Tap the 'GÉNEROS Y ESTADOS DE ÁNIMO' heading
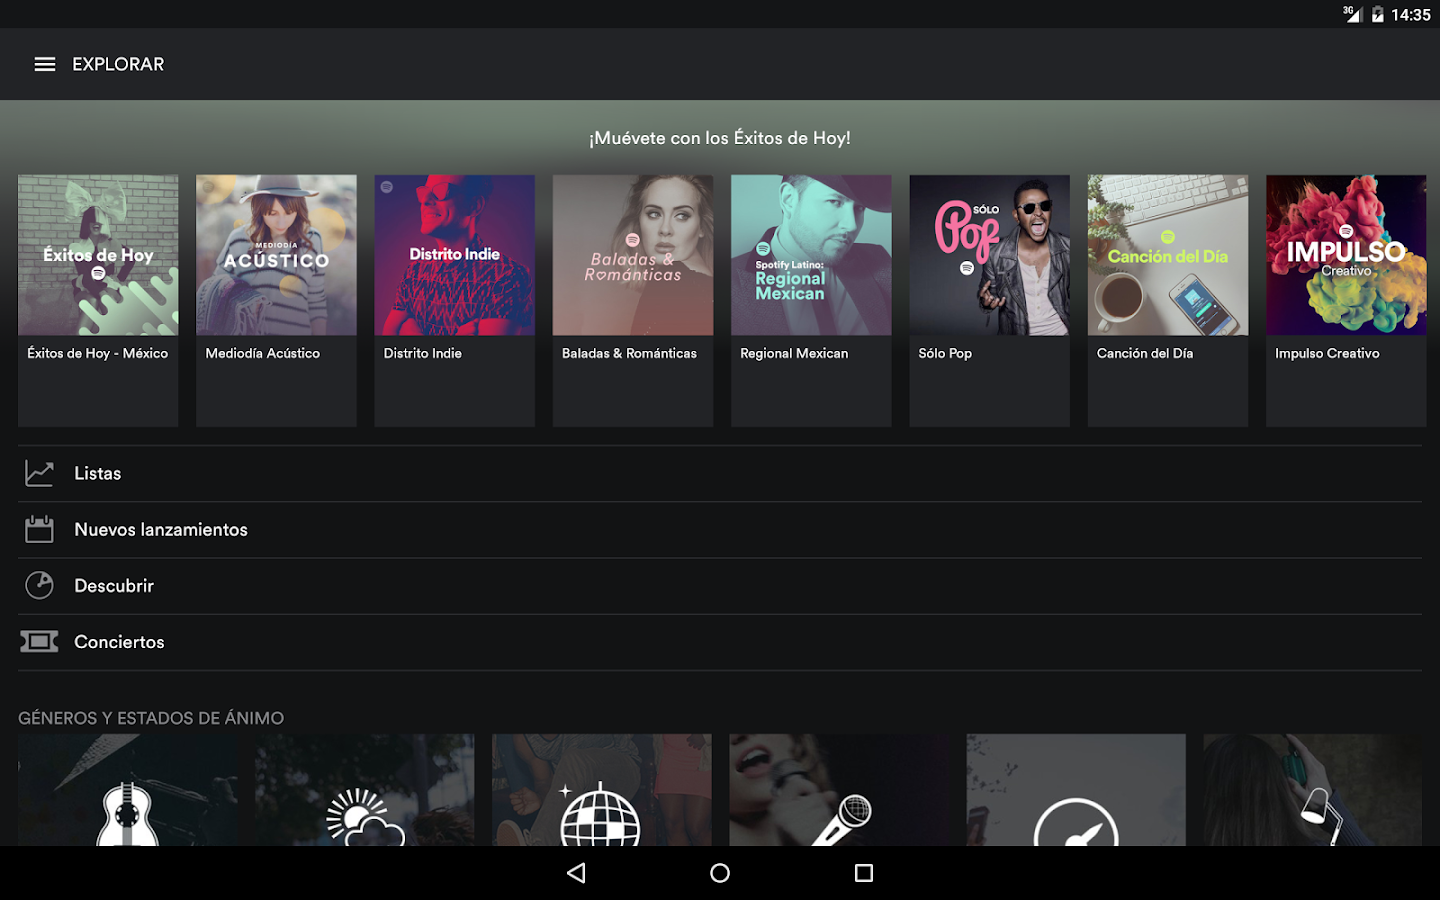Image resolution: width=1440 pixels, height=900 pixels. pos(151,718)
